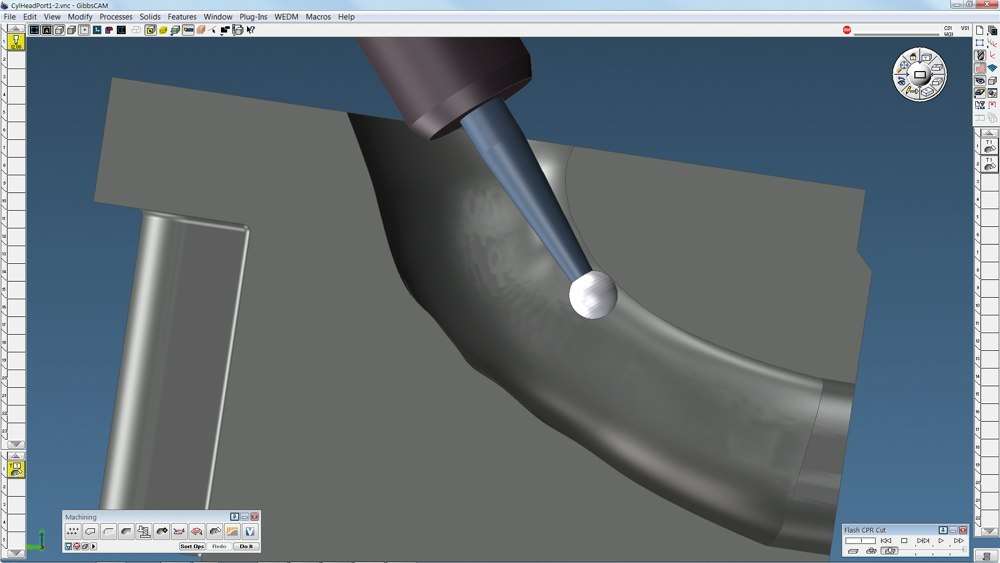Select the first T1 operation tile
This screenshot has height=563, width=1000.
(989, 146)
